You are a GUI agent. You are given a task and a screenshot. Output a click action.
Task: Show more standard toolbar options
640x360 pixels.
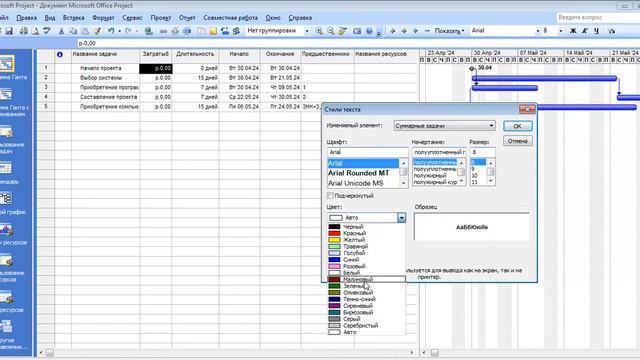coord(379,33)
